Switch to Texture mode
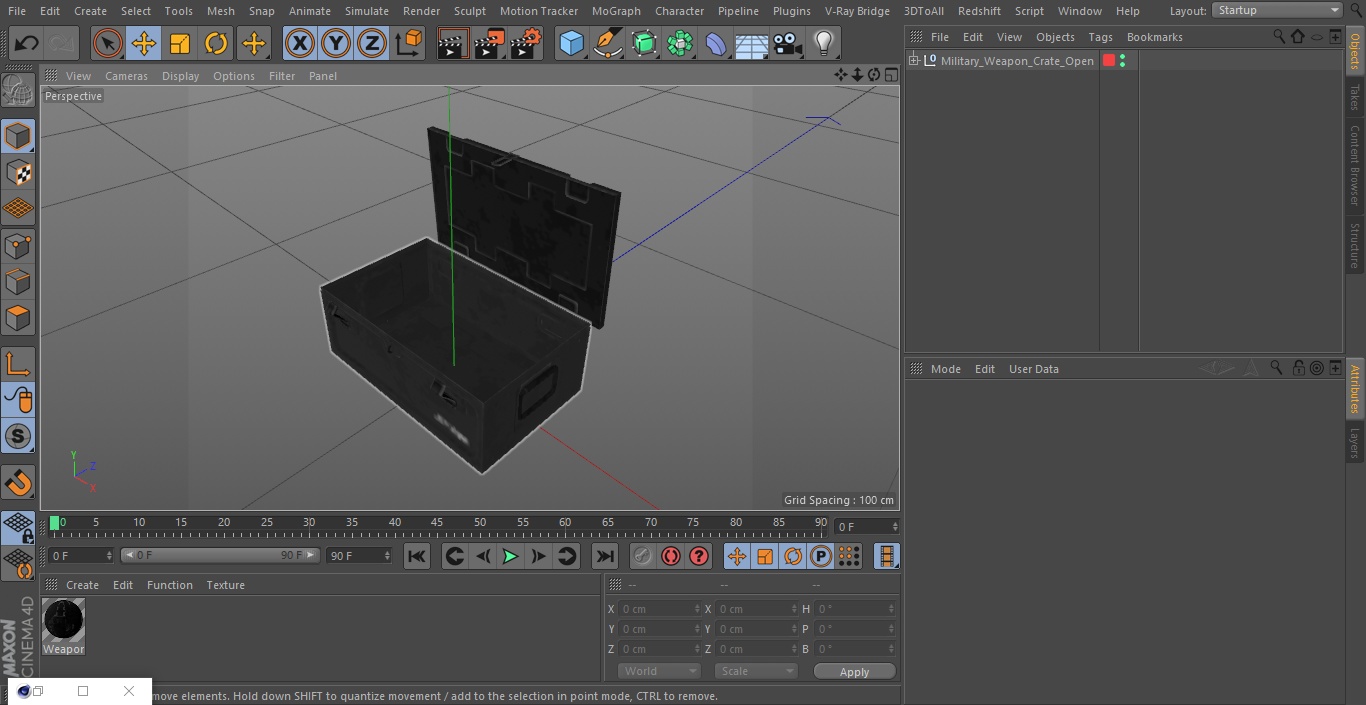The height and width of the screenshot is (705, 1366). pyautogui.click(x=18, y=173)
